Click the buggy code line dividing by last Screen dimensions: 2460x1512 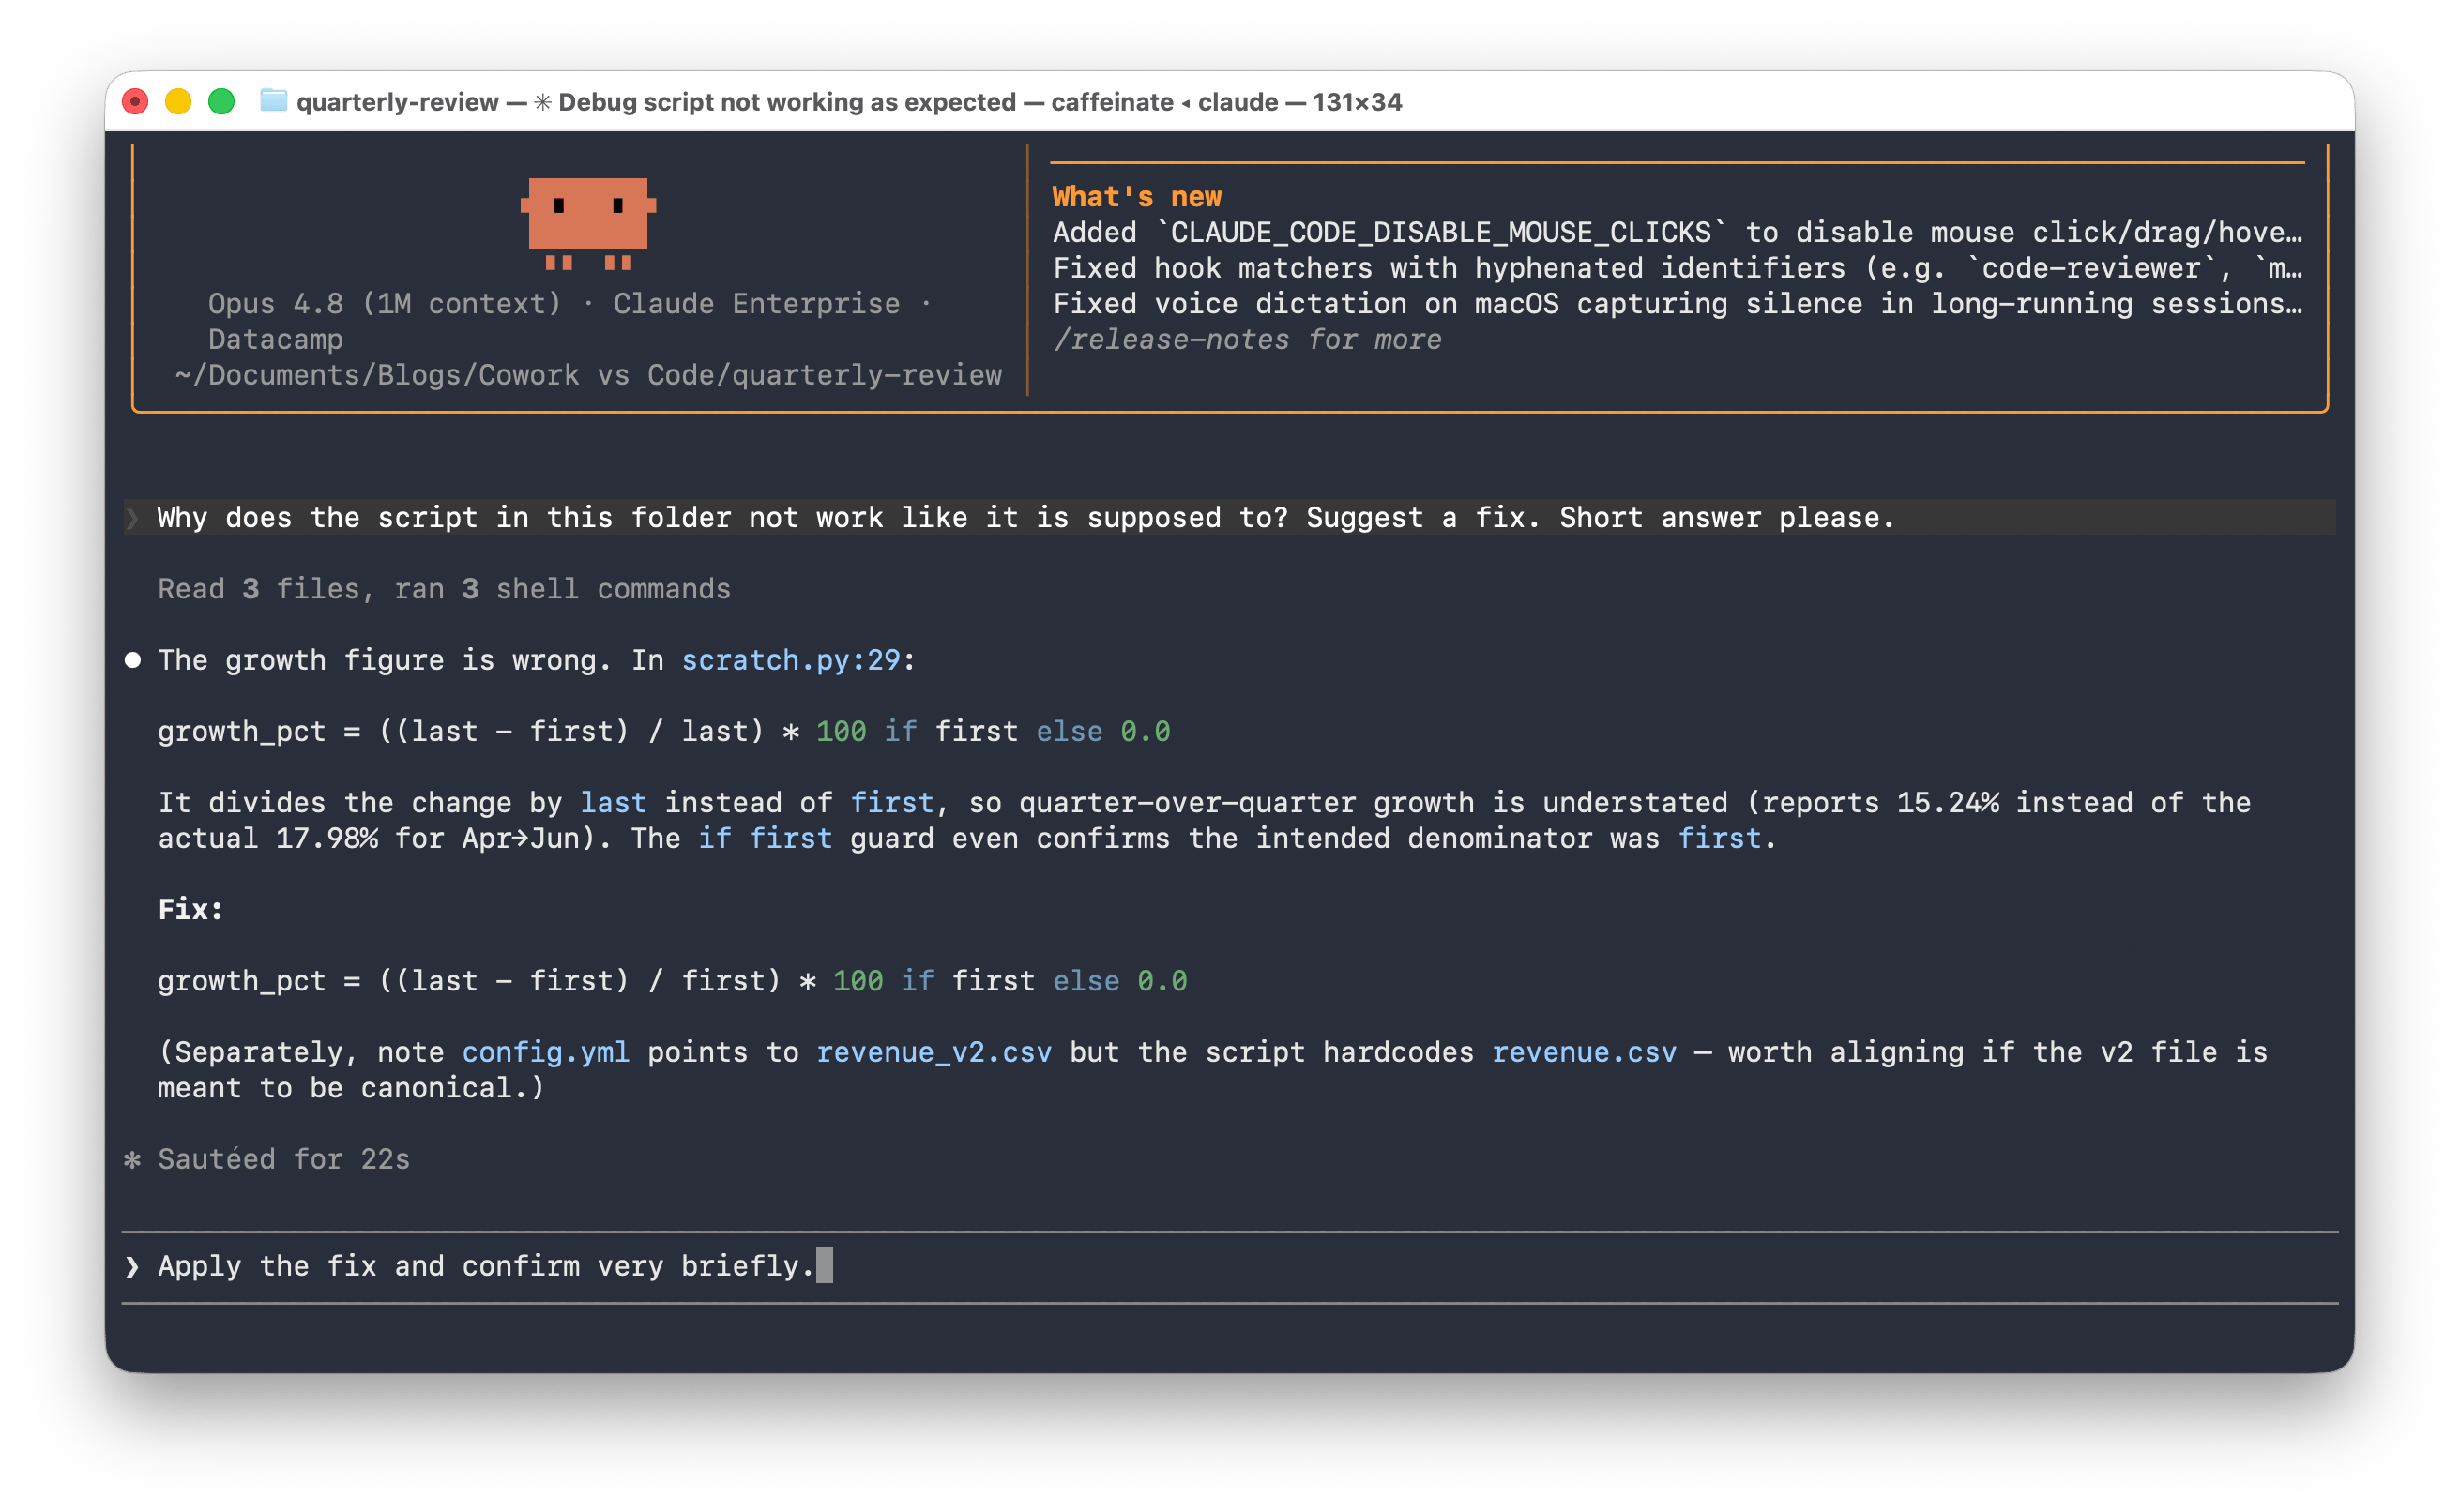tap(664, 731)
